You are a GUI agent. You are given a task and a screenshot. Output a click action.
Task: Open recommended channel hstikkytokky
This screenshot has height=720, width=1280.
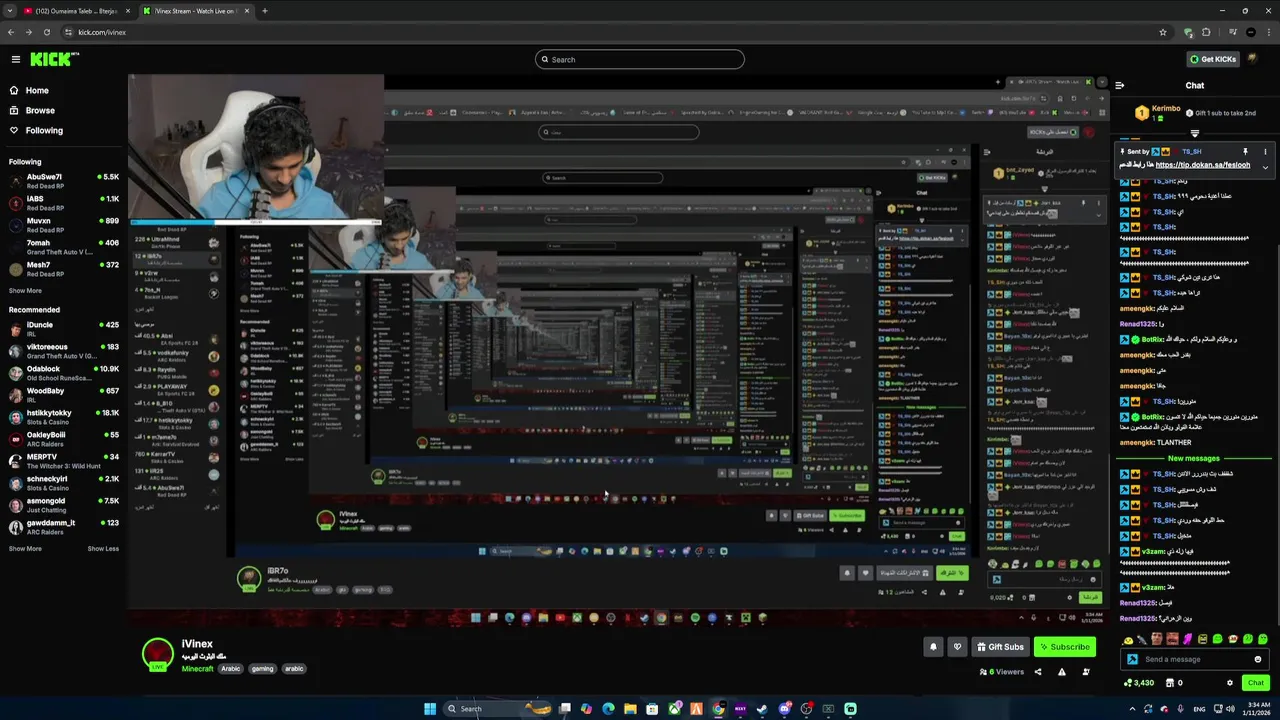click(x=64, y=416)
